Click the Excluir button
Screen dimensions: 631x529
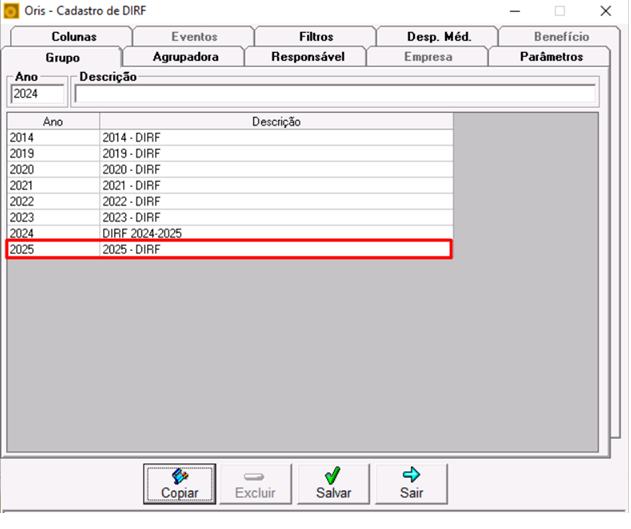pos(255,484)
